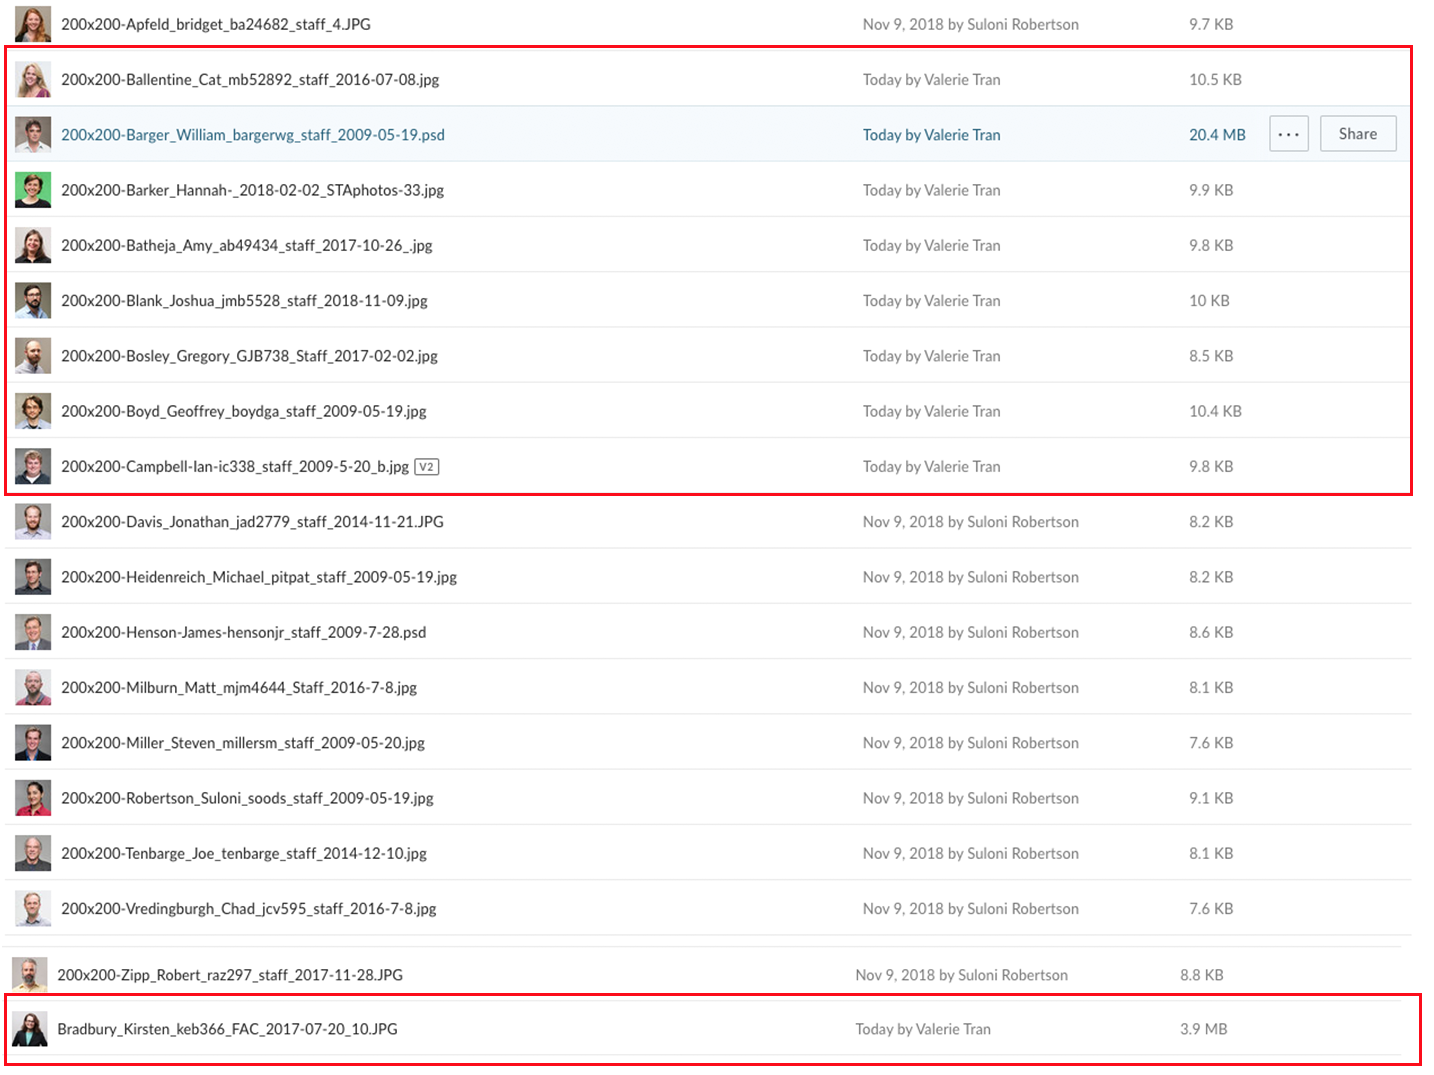Click the 8.6 KB size of Henson-James file
The height and width of the screenshot is (1075, 1434).
[1211, 633]
